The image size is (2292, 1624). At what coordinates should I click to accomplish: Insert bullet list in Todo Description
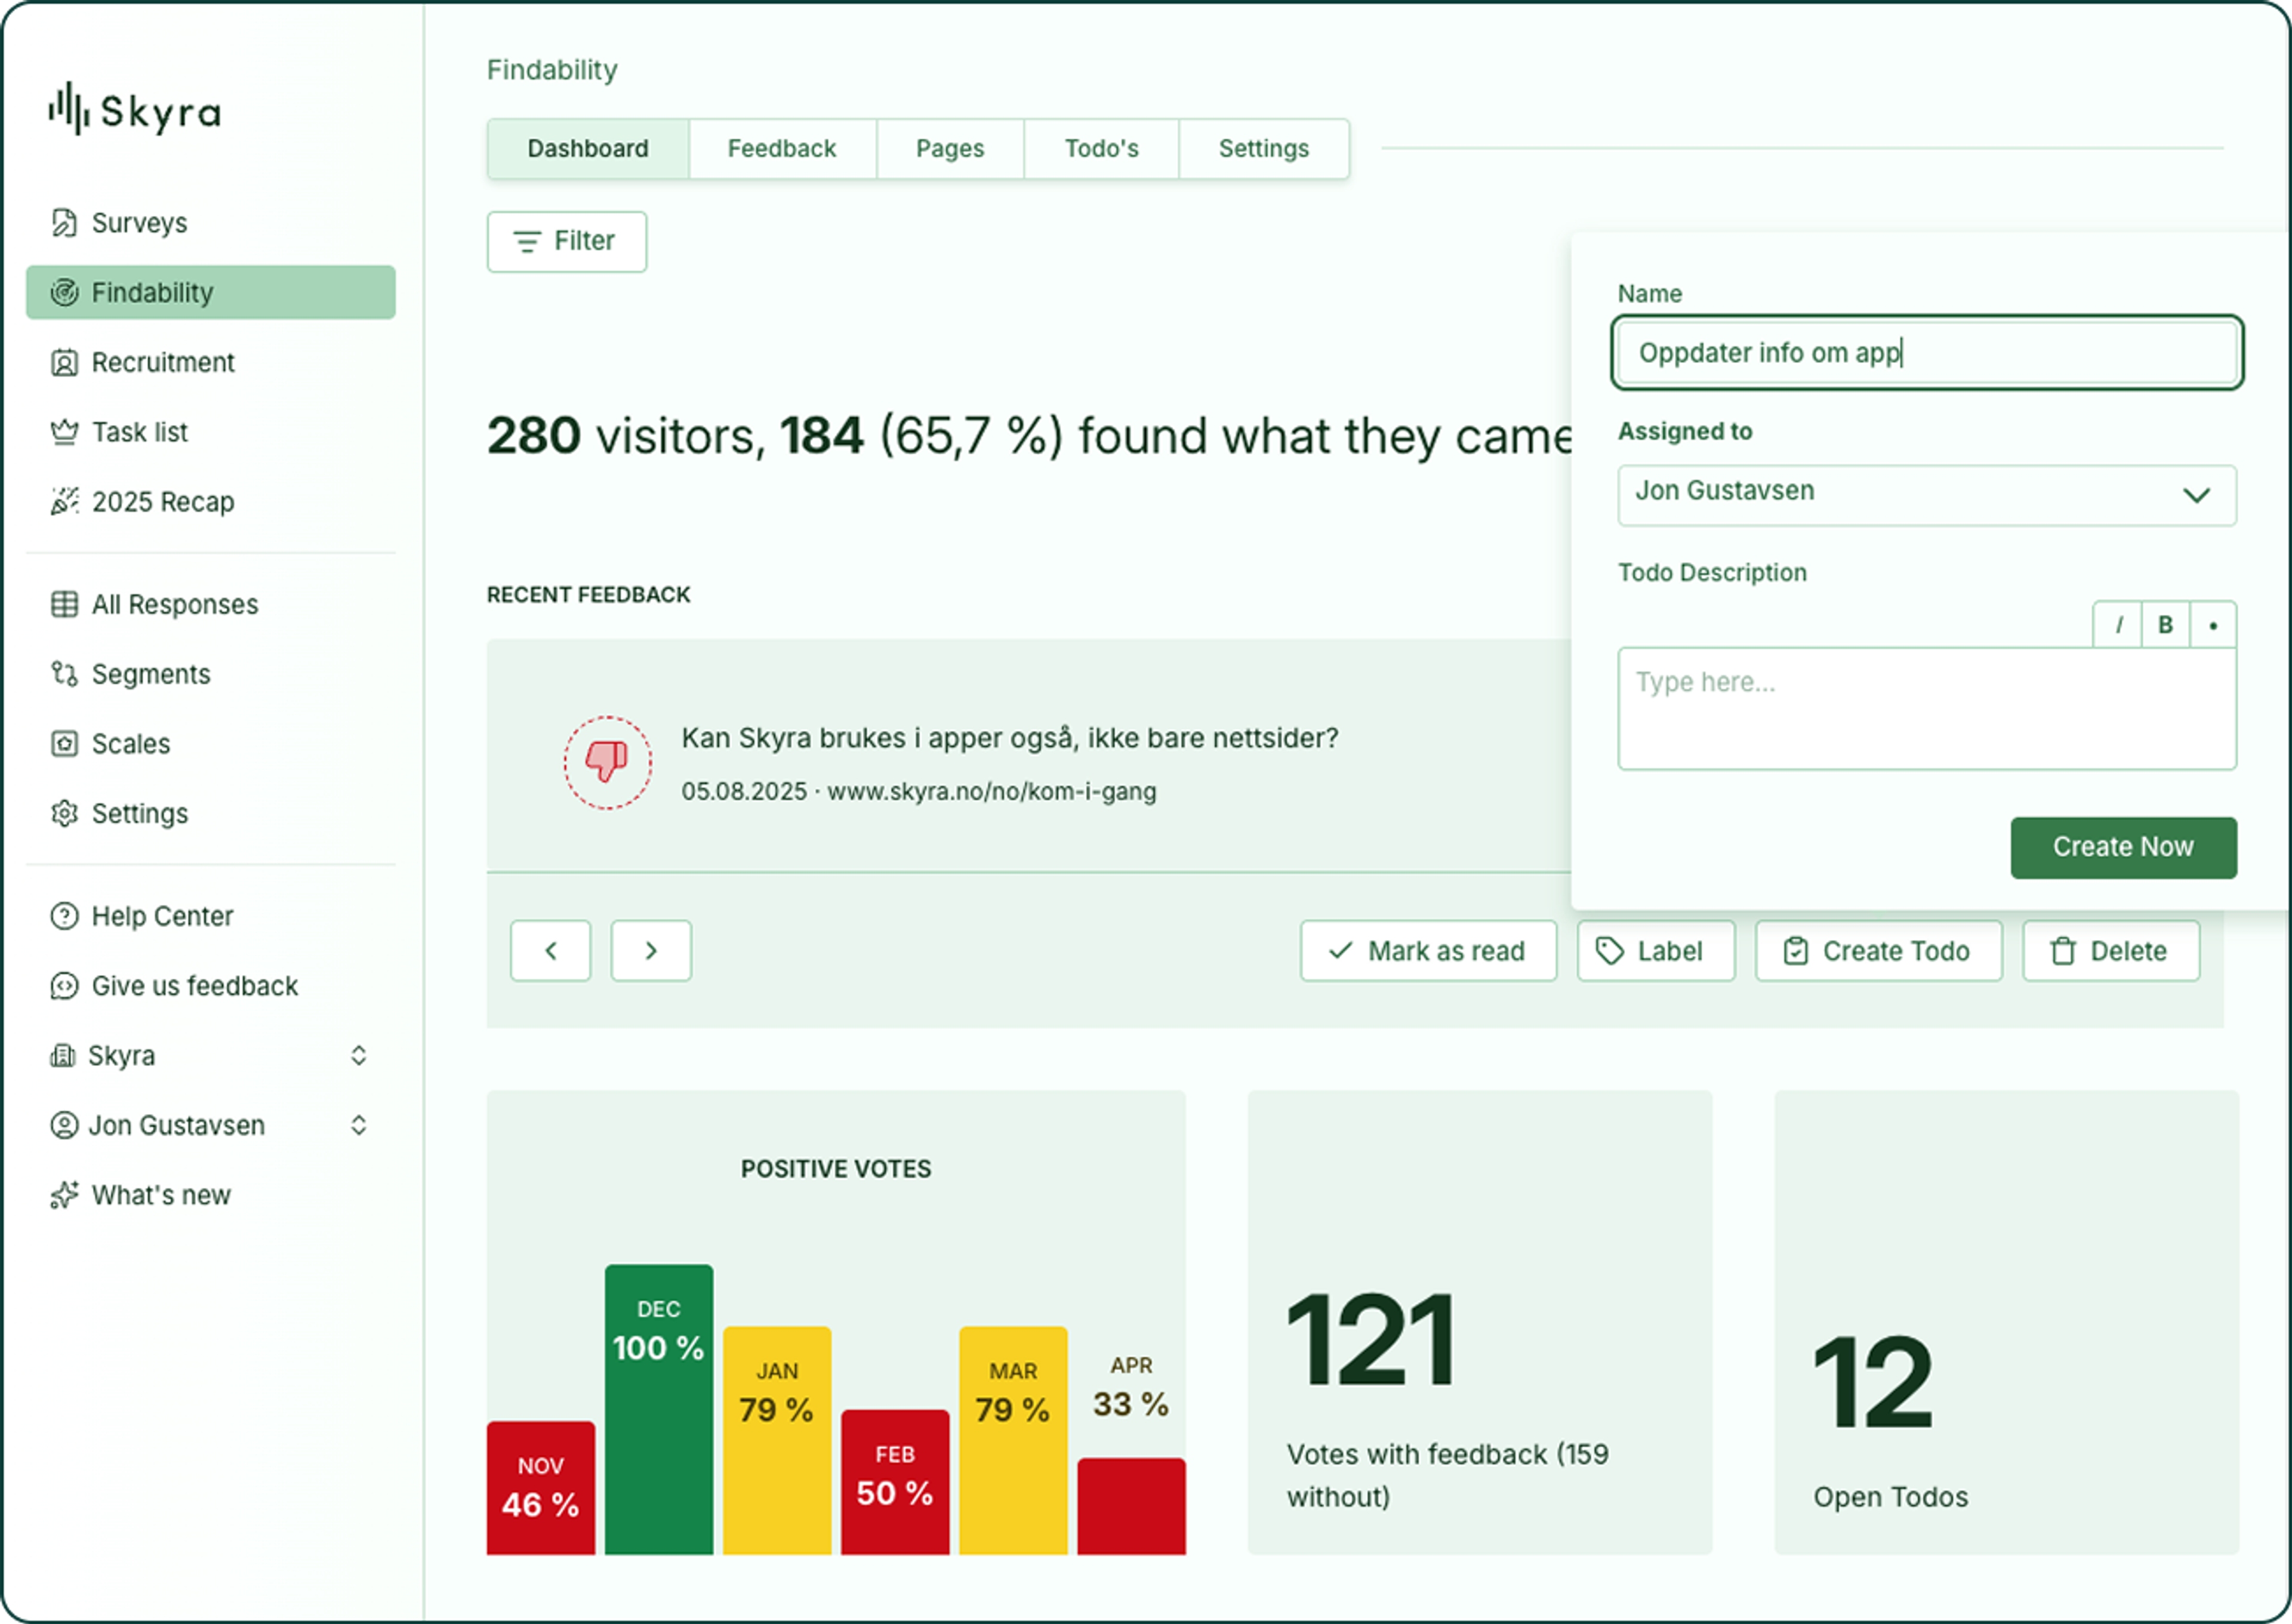tap(2213, 625)
